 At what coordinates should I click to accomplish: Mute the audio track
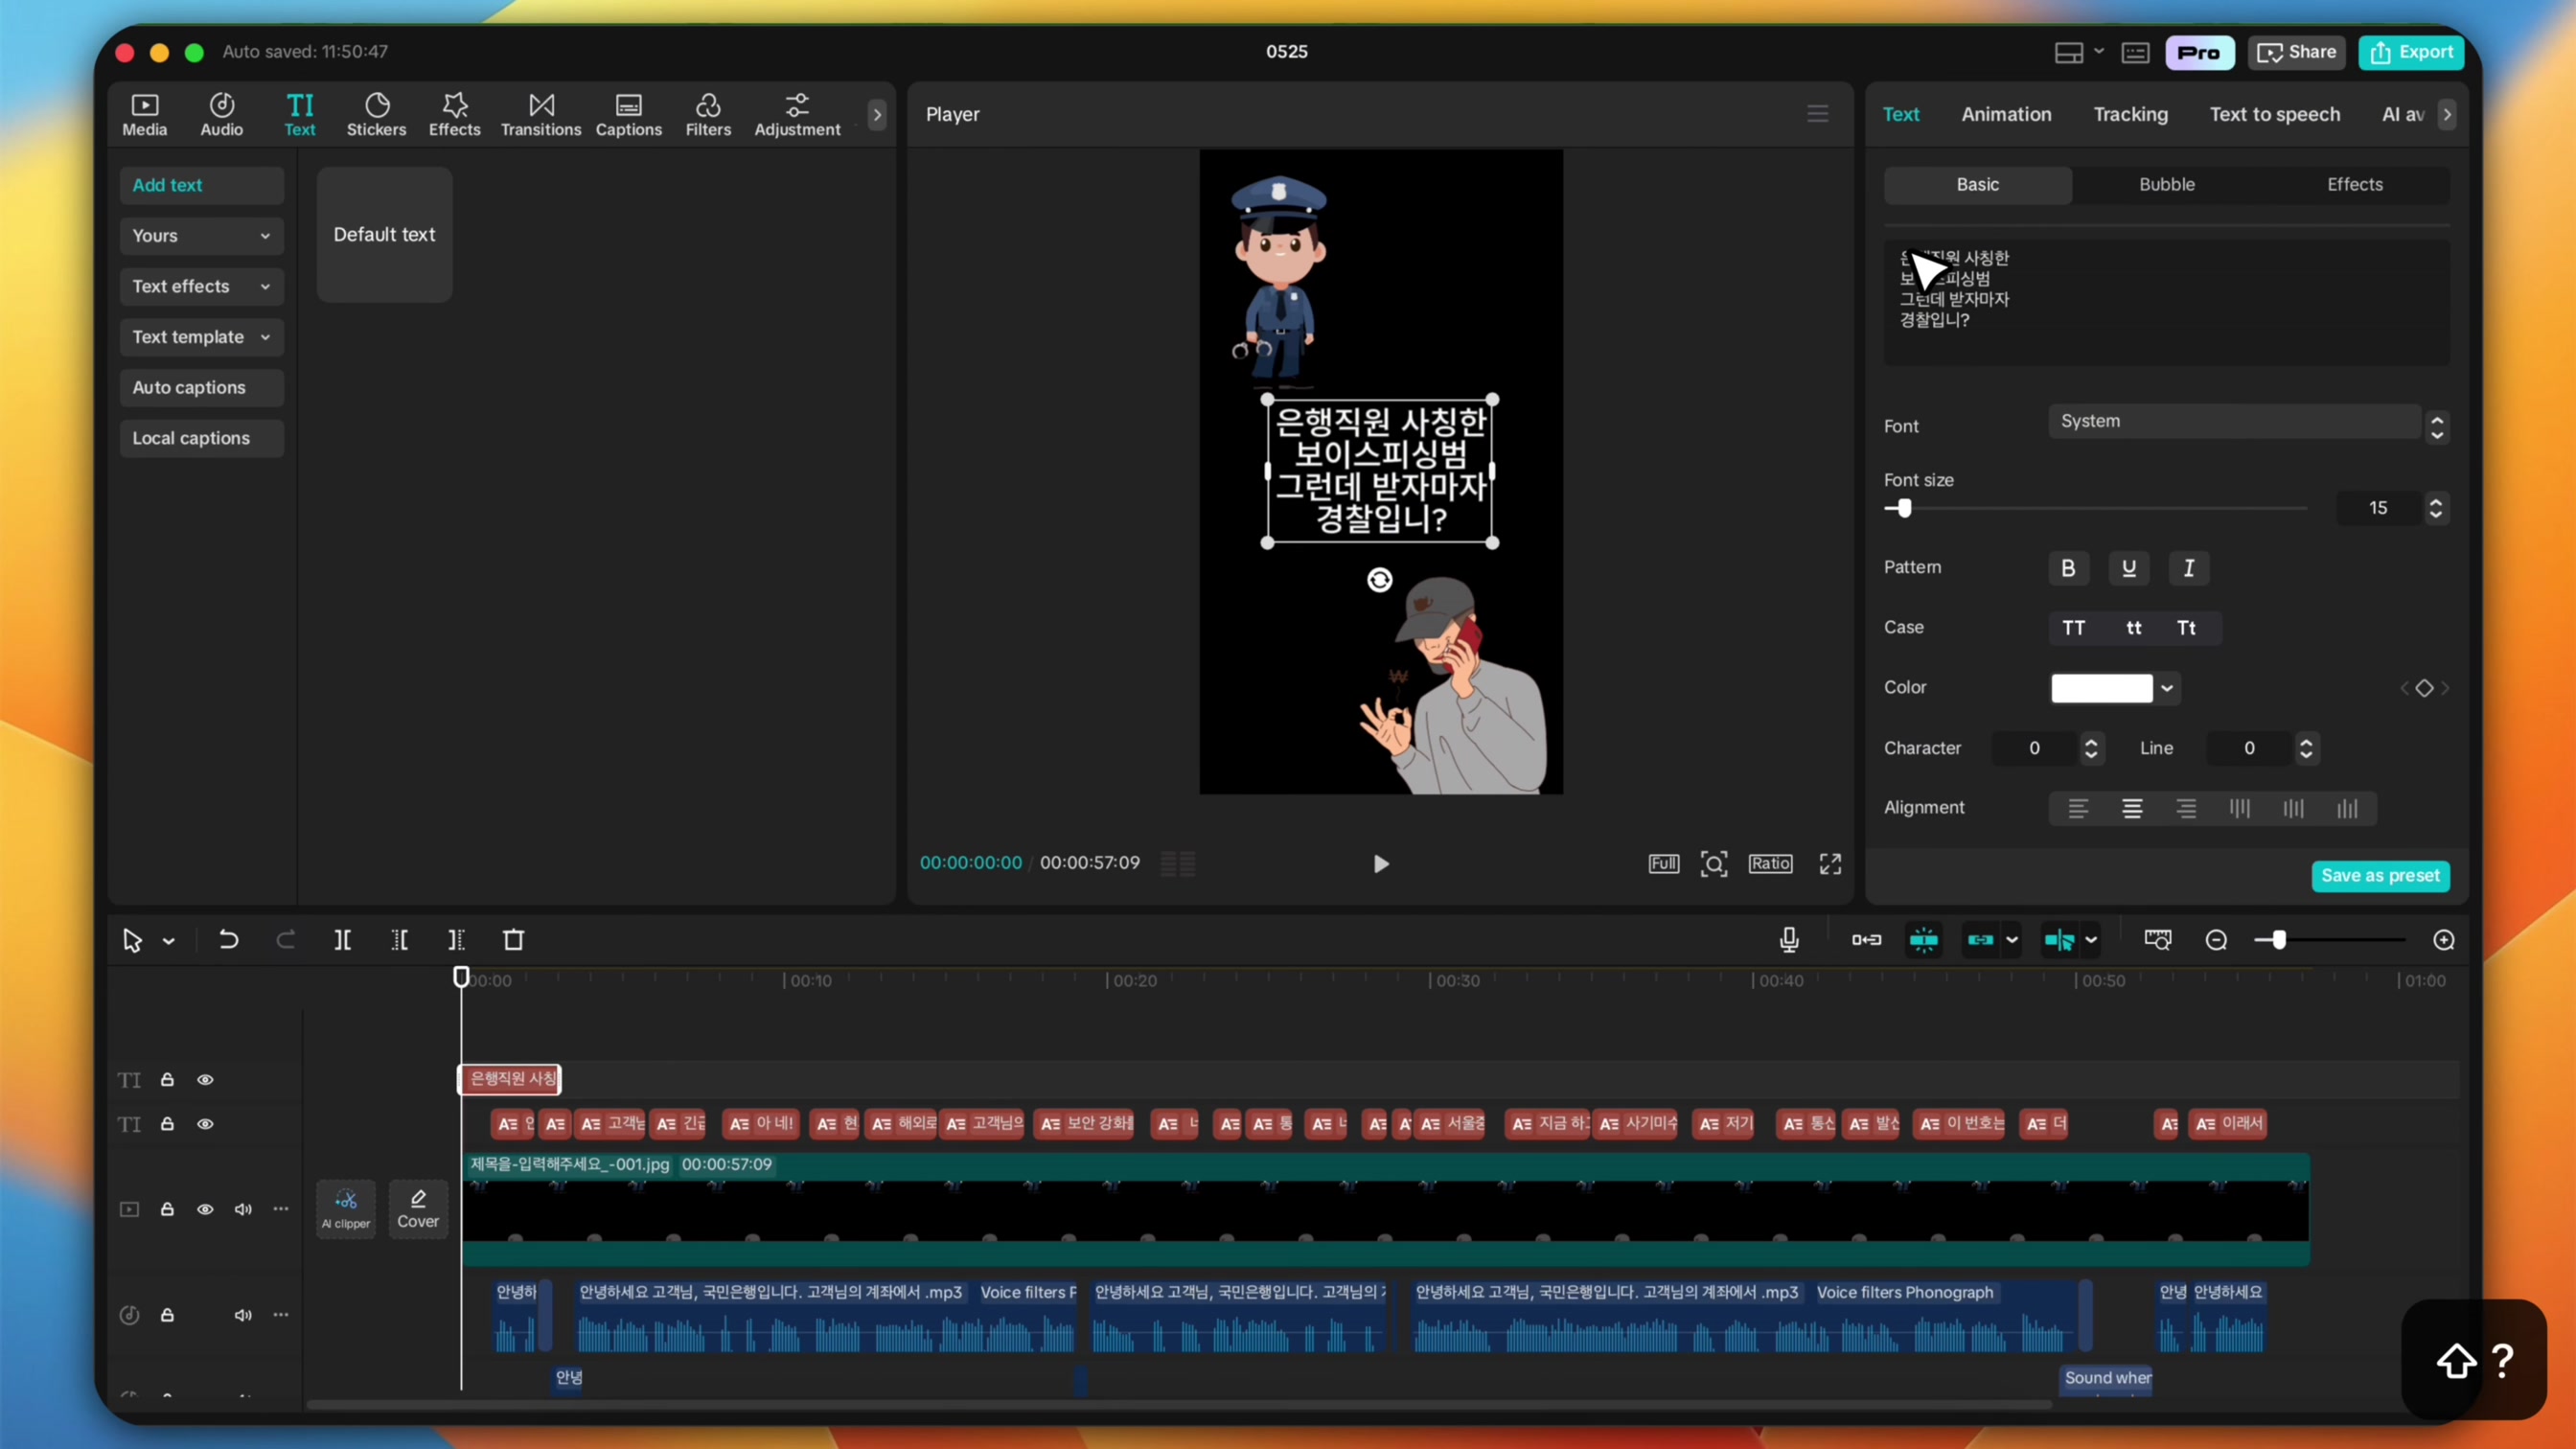pos(243,1315)
